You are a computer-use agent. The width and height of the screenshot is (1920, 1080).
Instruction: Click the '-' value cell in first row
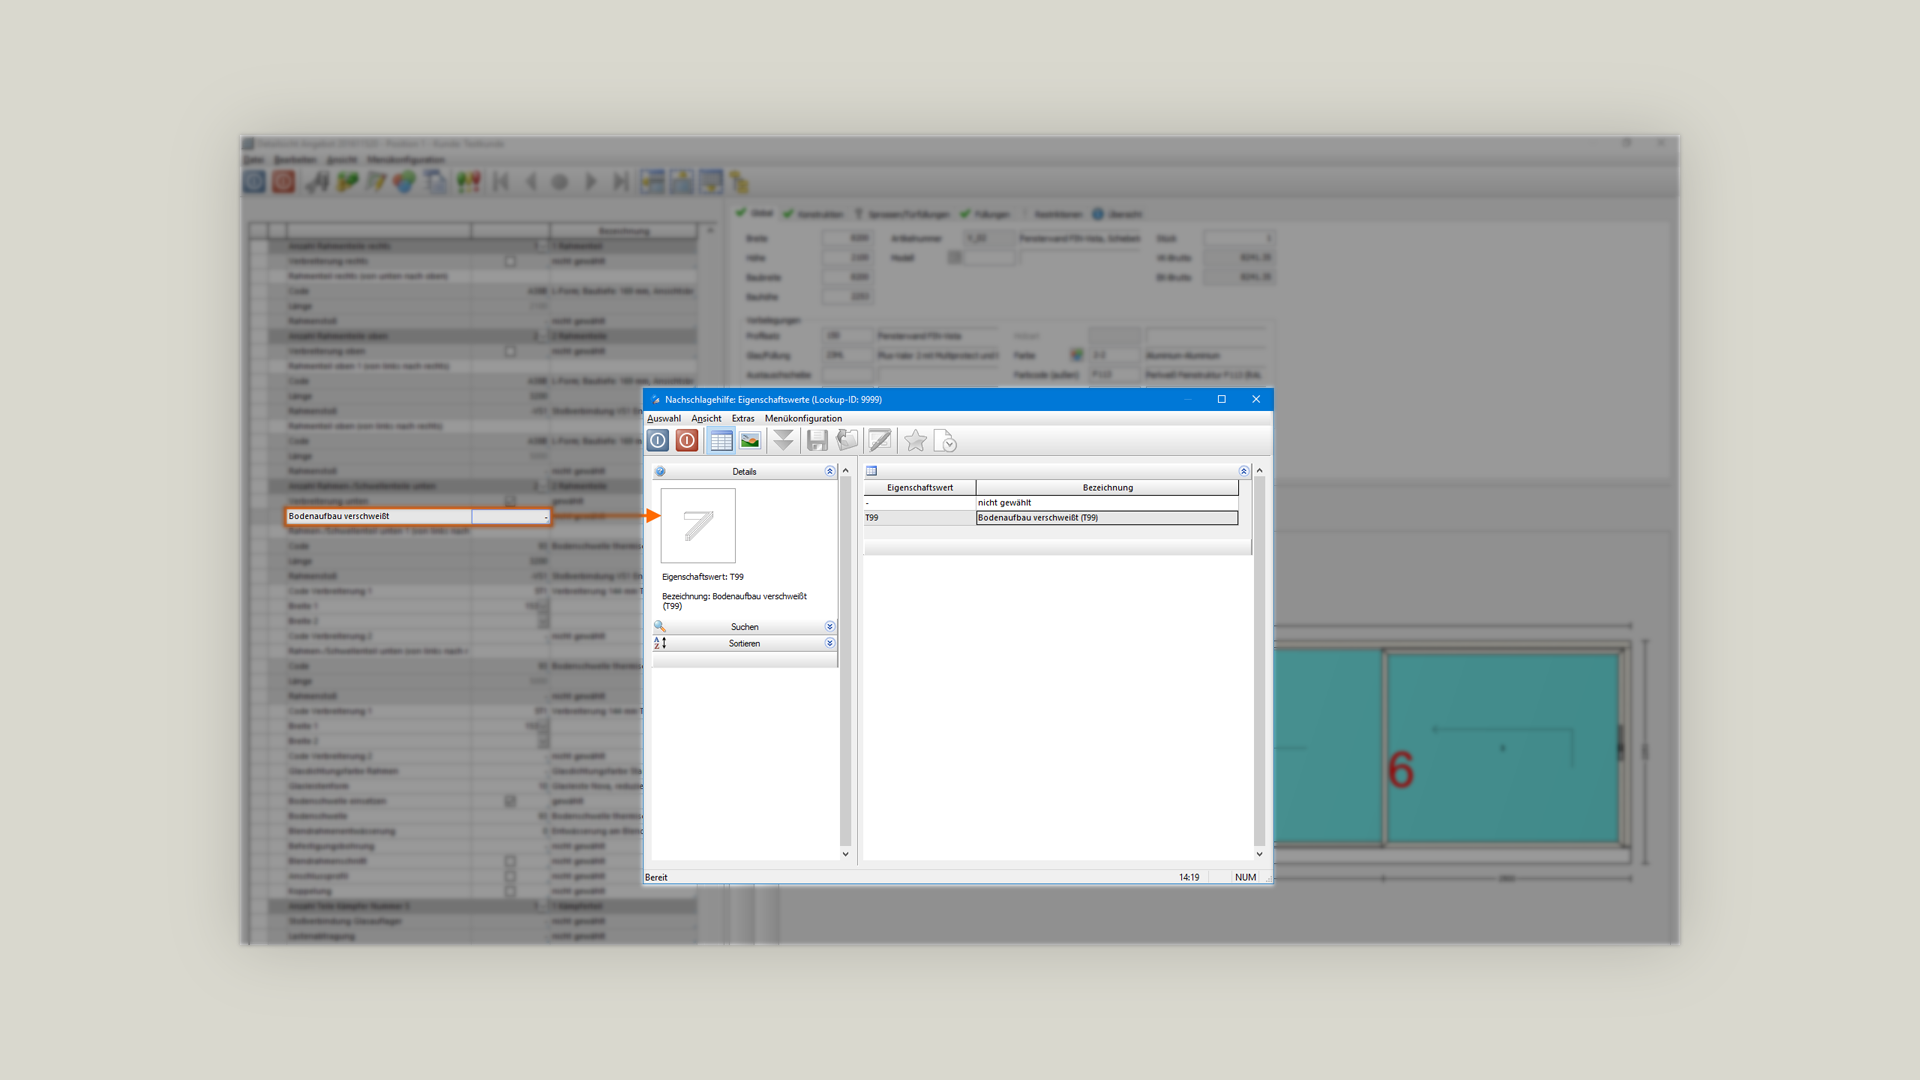point(920,503)
